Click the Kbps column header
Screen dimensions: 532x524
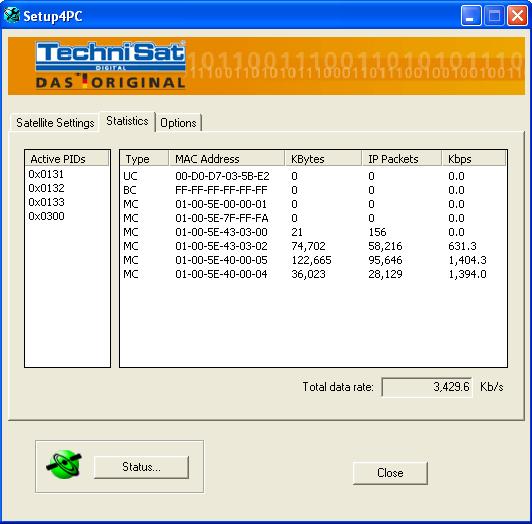474,159
